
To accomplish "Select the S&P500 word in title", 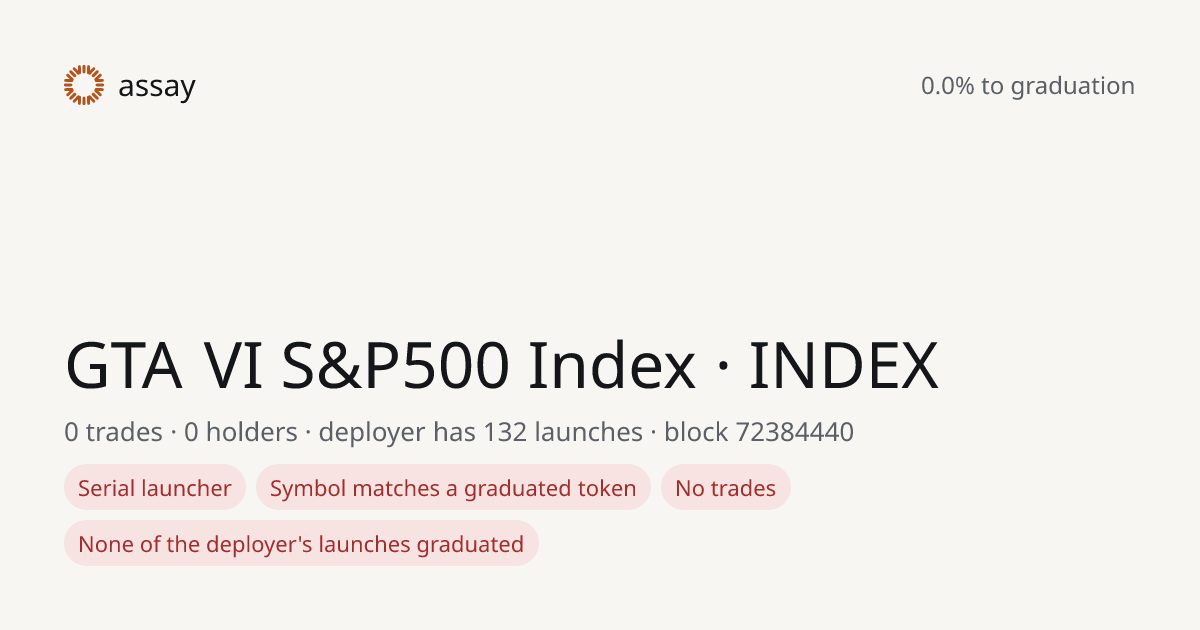I will coord(396,366).
